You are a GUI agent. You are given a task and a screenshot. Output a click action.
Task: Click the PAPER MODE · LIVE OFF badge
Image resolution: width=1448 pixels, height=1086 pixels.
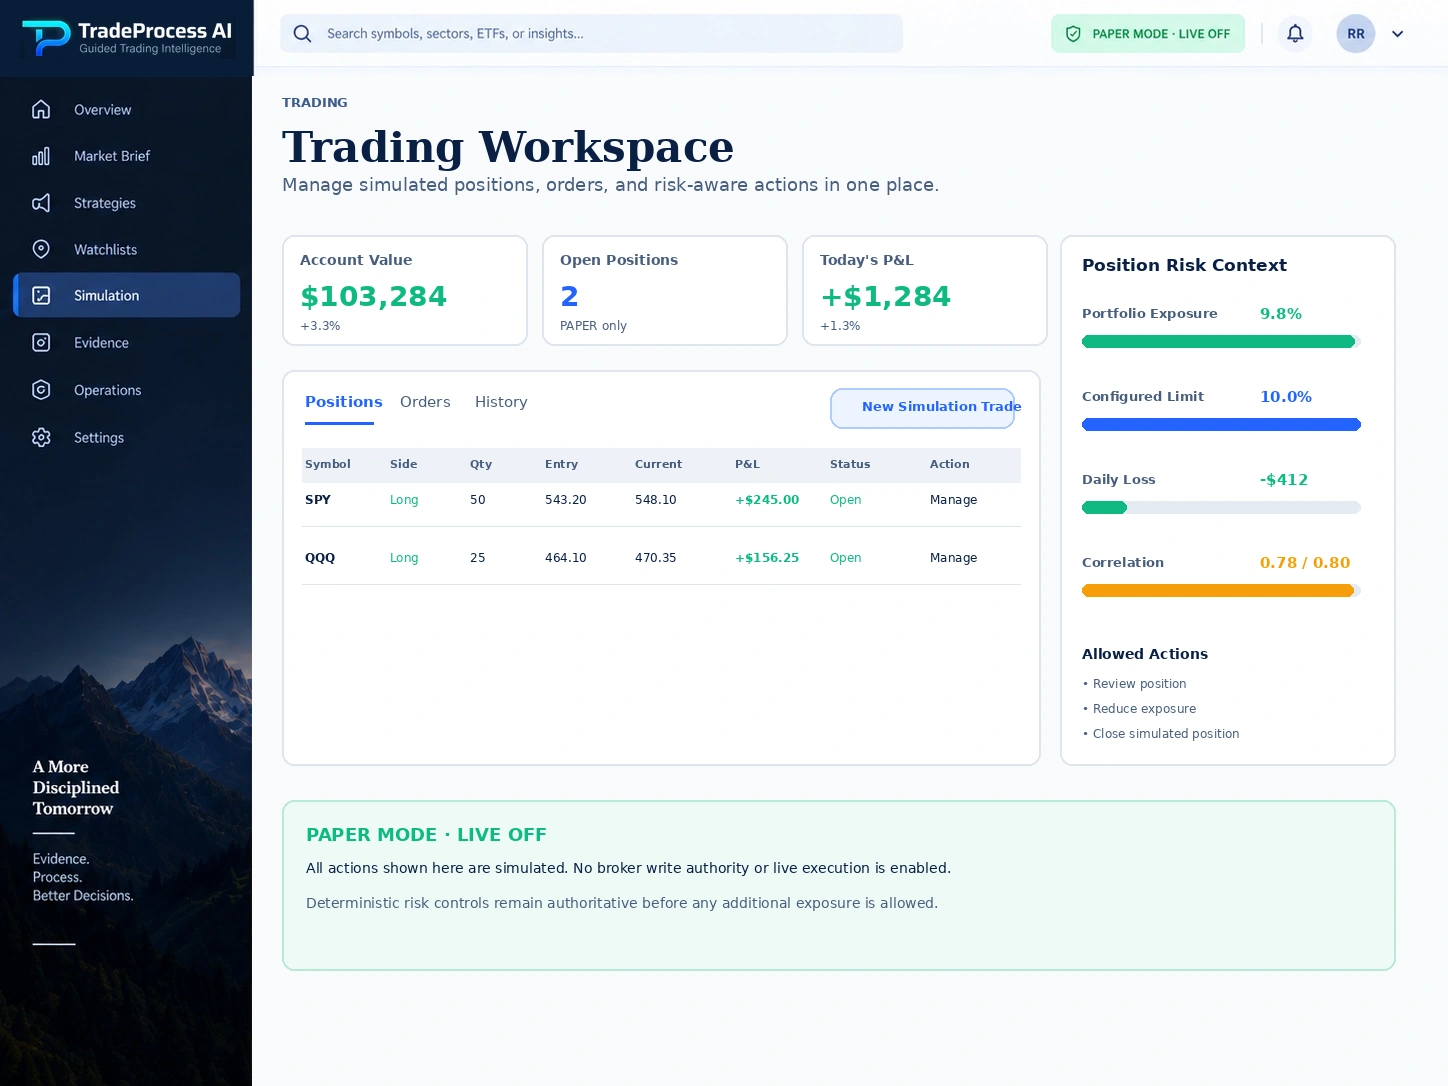pyautogui.click(x=1148, y=33)
